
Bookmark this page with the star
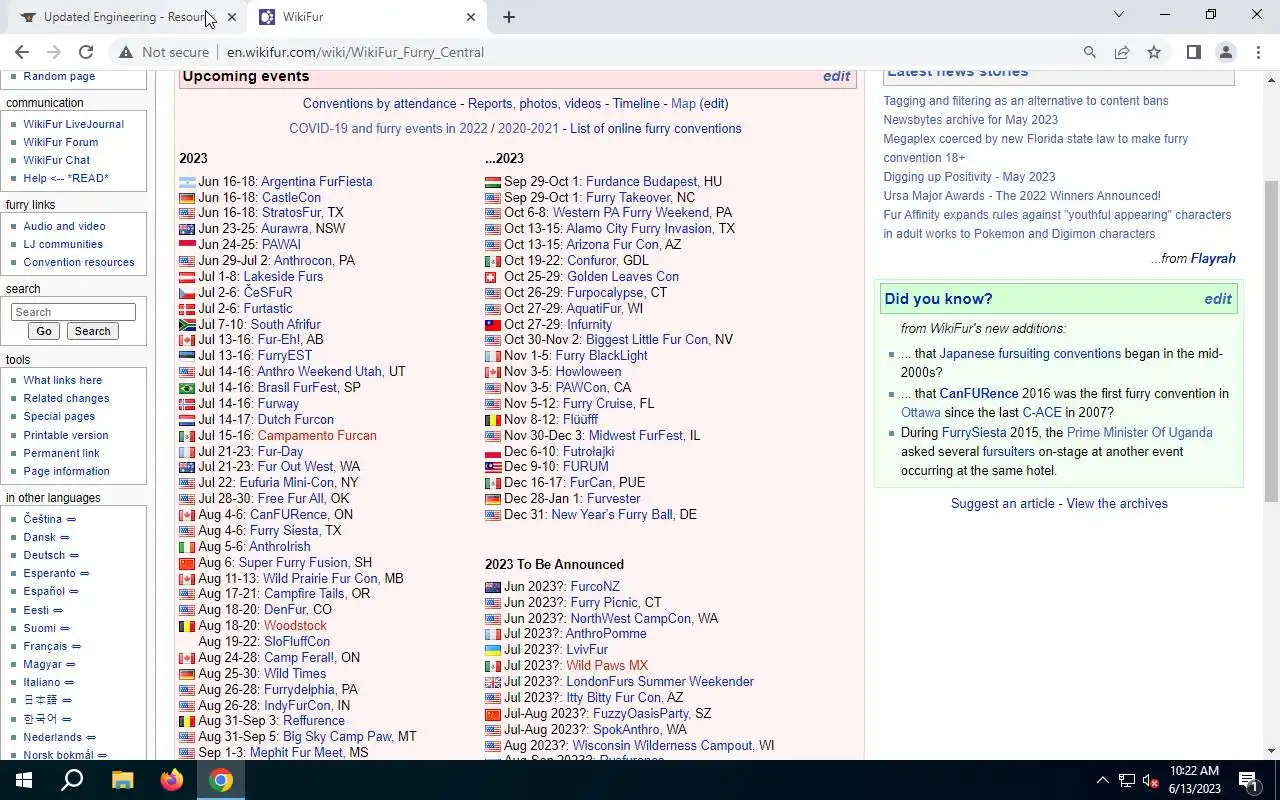[x=1154, y=52]
